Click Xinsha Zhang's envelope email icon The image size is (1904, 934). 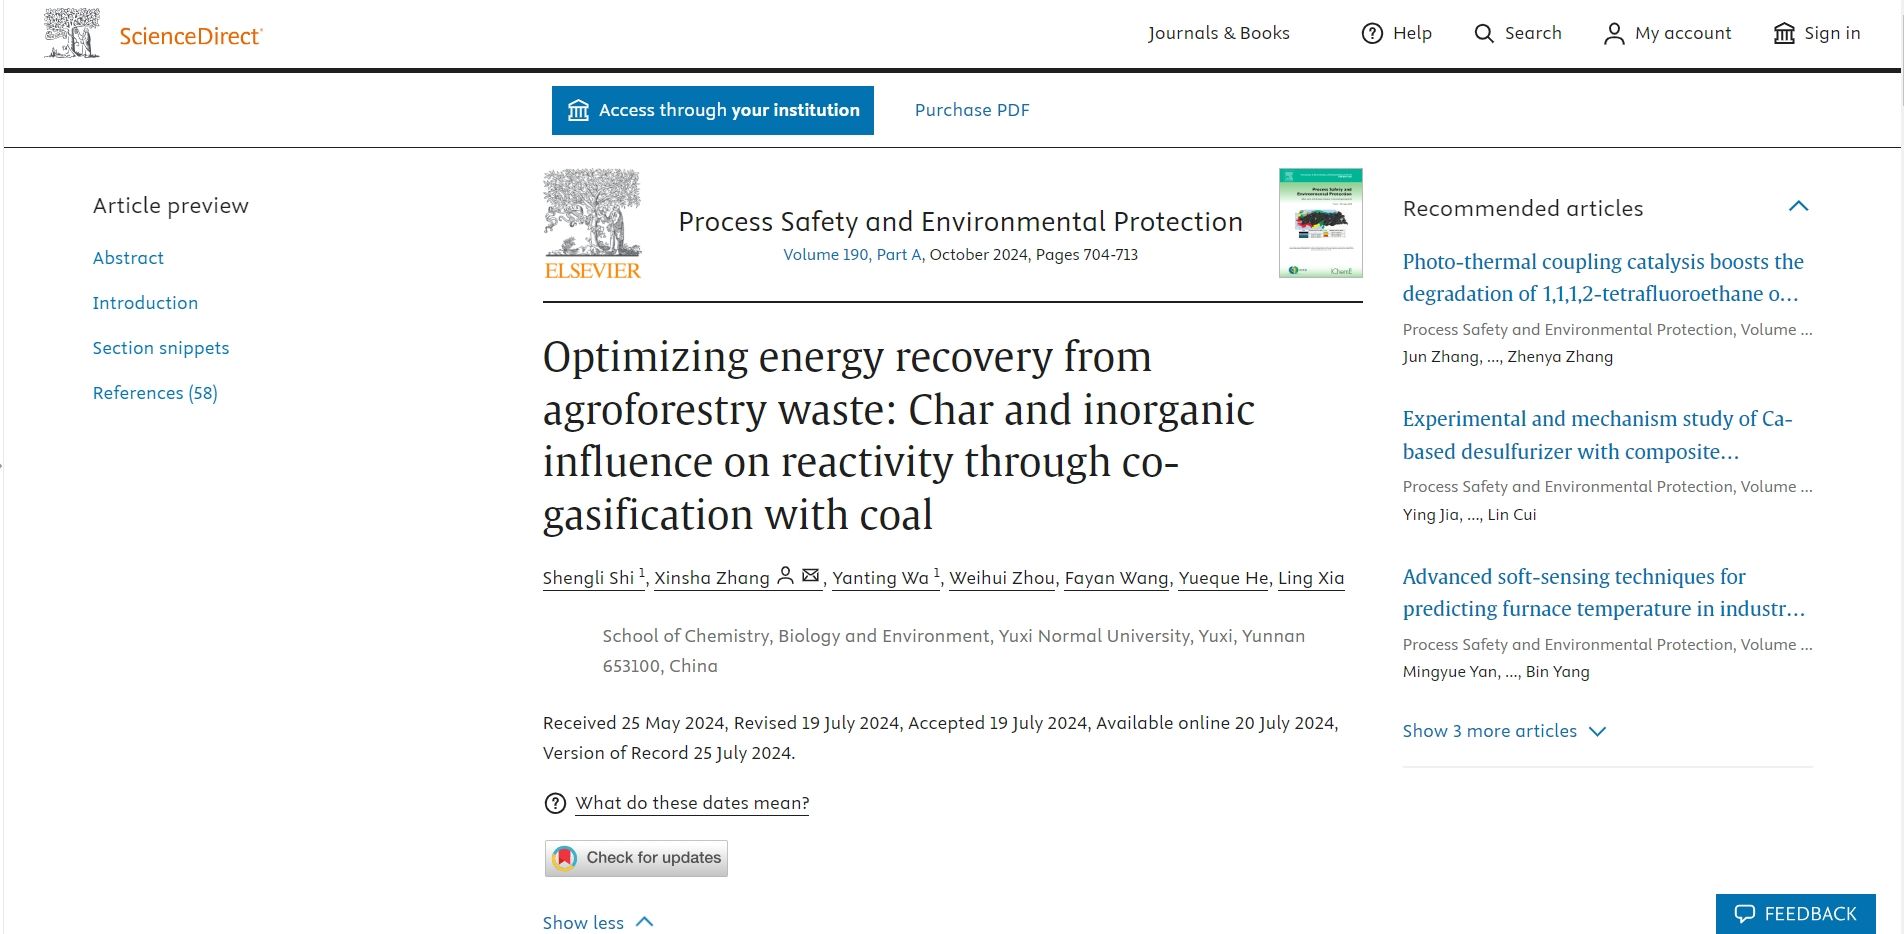(811, 576)
